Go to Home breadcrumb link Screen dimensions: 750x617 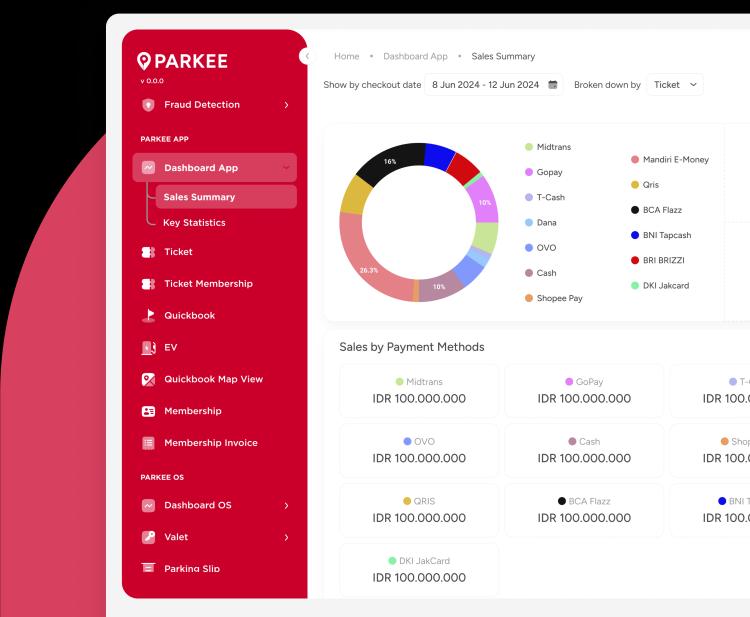(x=346, y=57)
